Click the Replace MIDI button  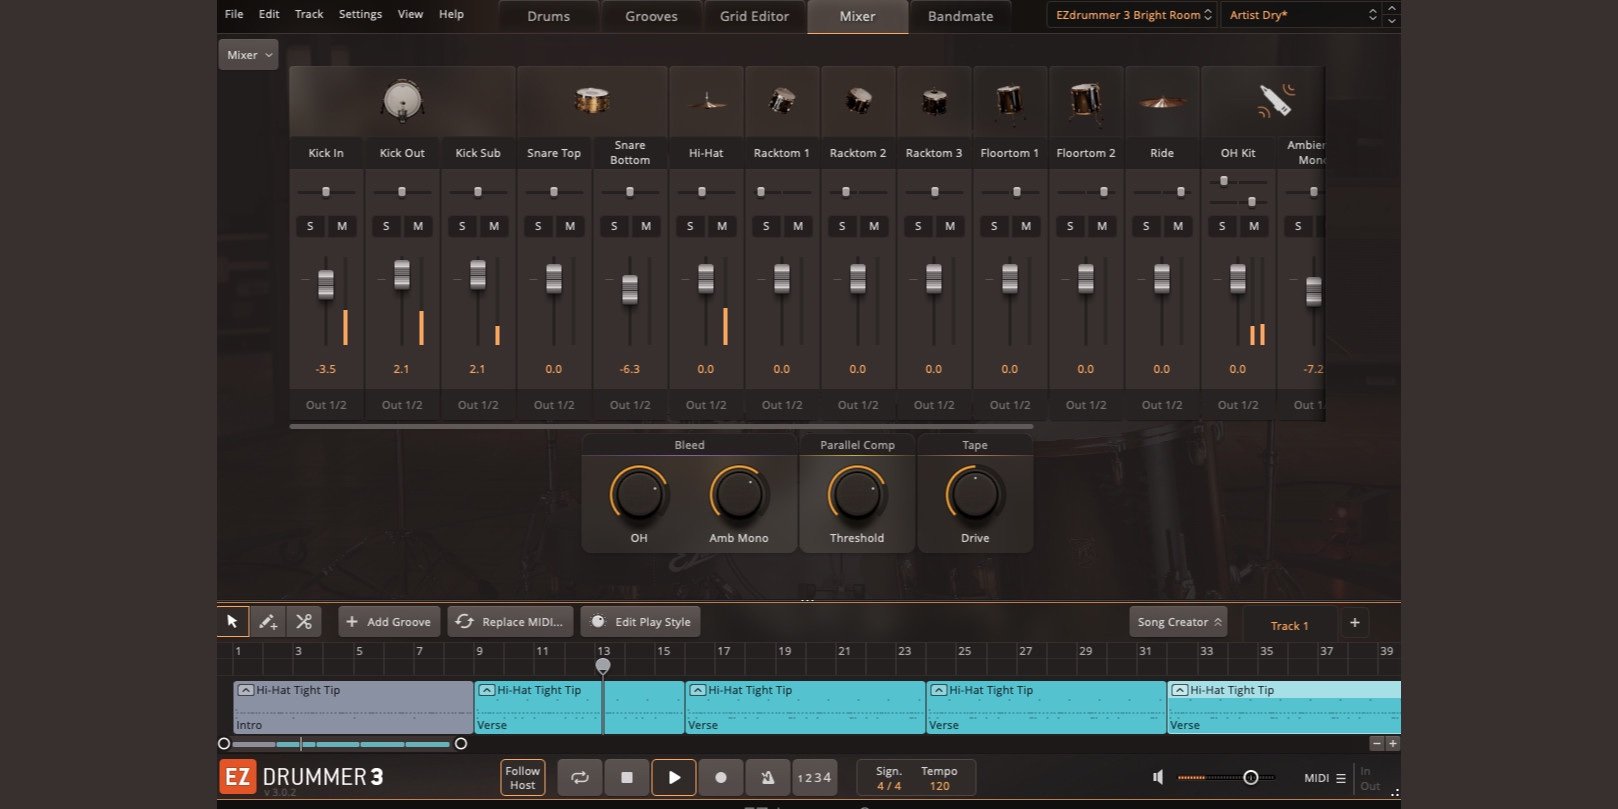tap(510, 622)
